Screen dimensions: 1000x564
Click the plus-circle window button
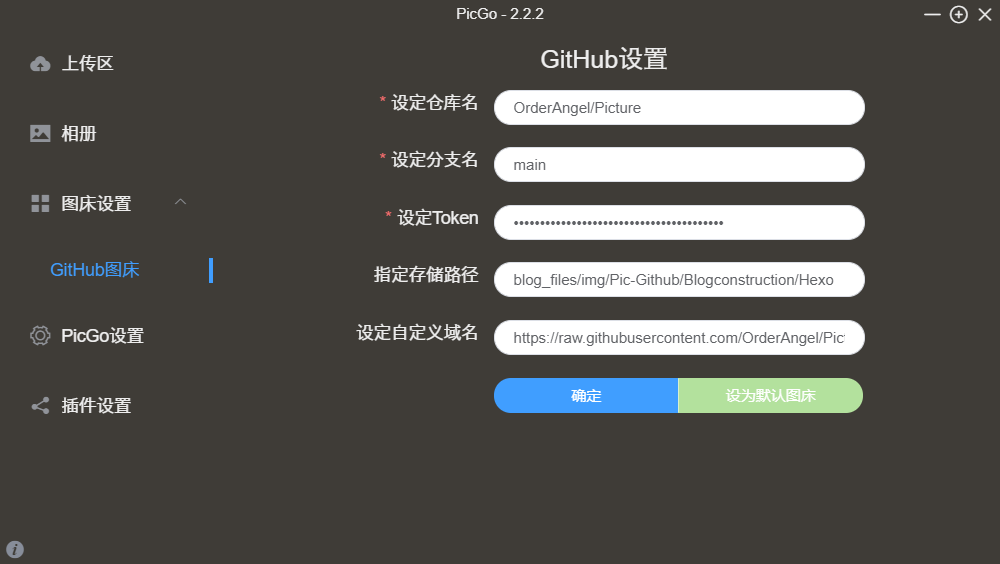pyautogui.click(x=959, y=15)
